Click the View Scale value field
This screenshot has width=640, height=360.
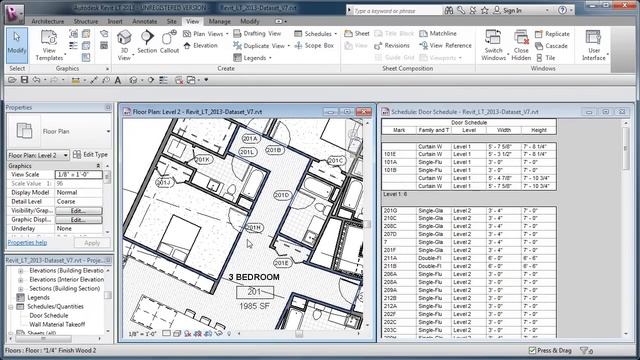tap(78, 175)
